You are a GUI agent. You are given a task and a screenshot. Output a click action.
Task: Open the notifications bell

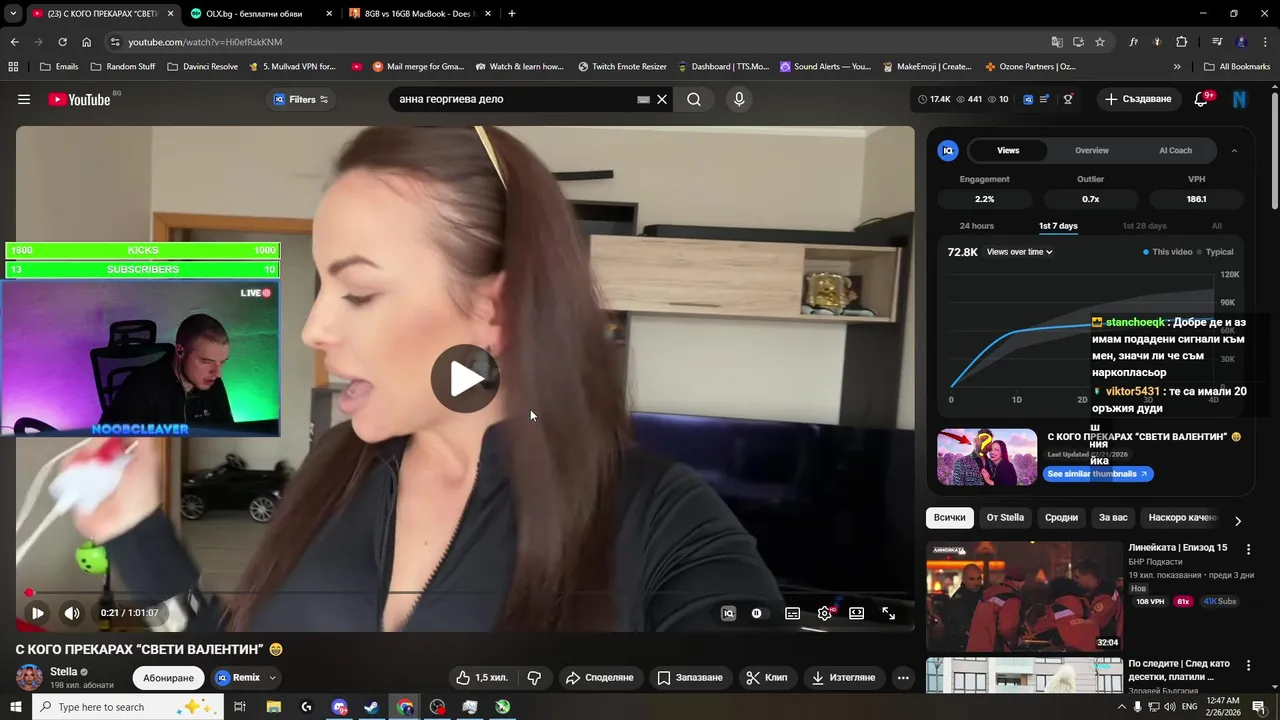point(1202,99)
